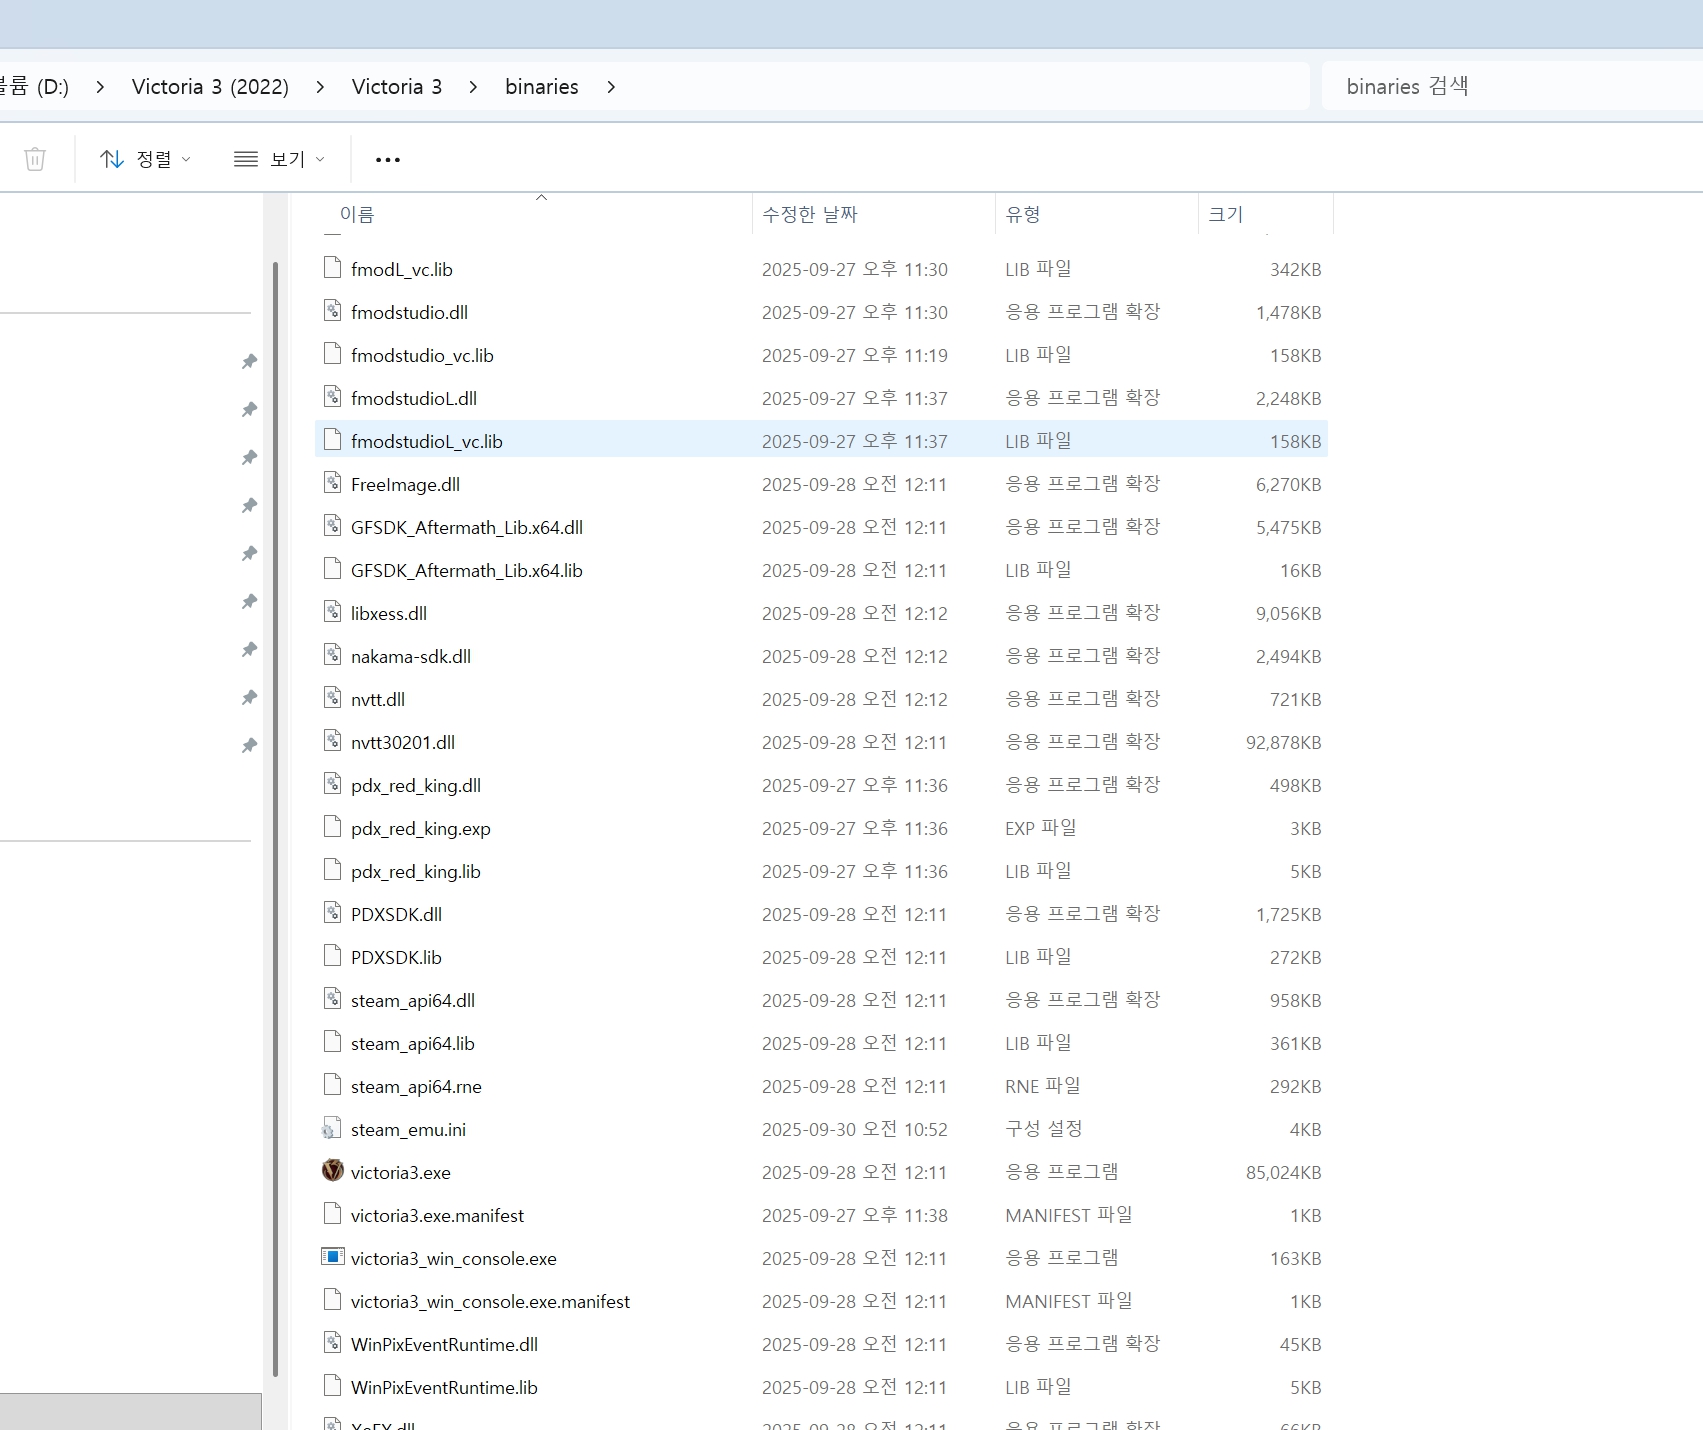Expand chevron after the D: drive breadcrumb
The width and height of the screenshot is (1703, 1430).
click(100, 87)
